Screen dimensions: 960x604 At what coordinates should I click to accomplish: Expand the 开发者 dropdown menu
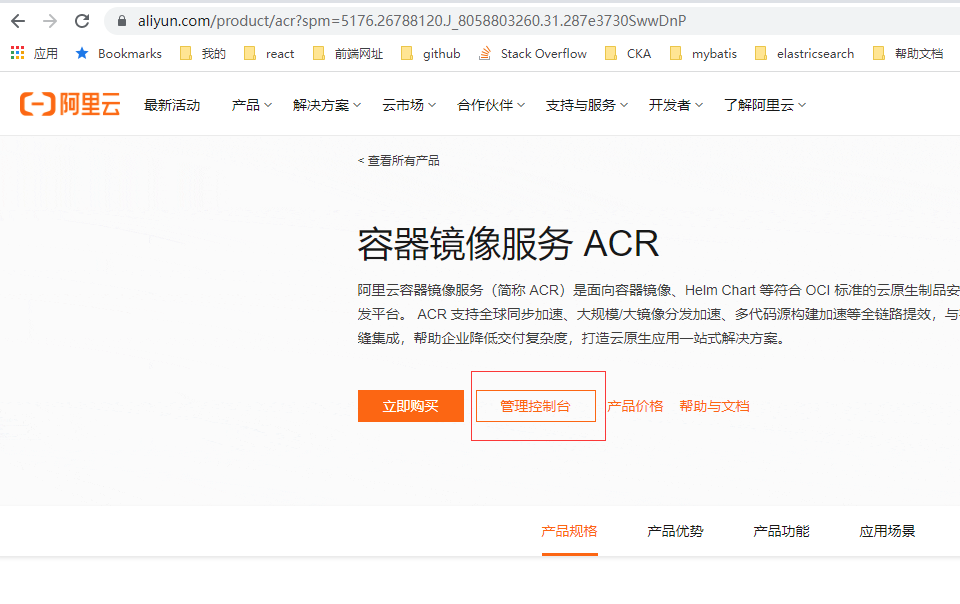[x=675, y=105]
